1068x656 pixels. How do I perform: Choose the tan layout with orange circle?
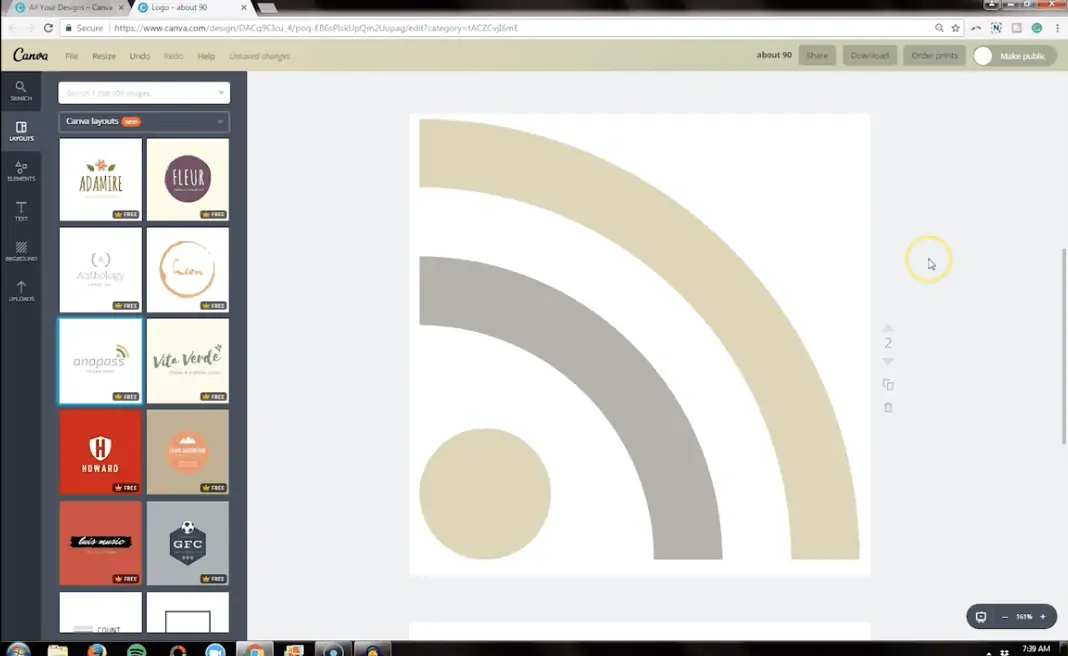pyautogui.click(x=187, y=452)
